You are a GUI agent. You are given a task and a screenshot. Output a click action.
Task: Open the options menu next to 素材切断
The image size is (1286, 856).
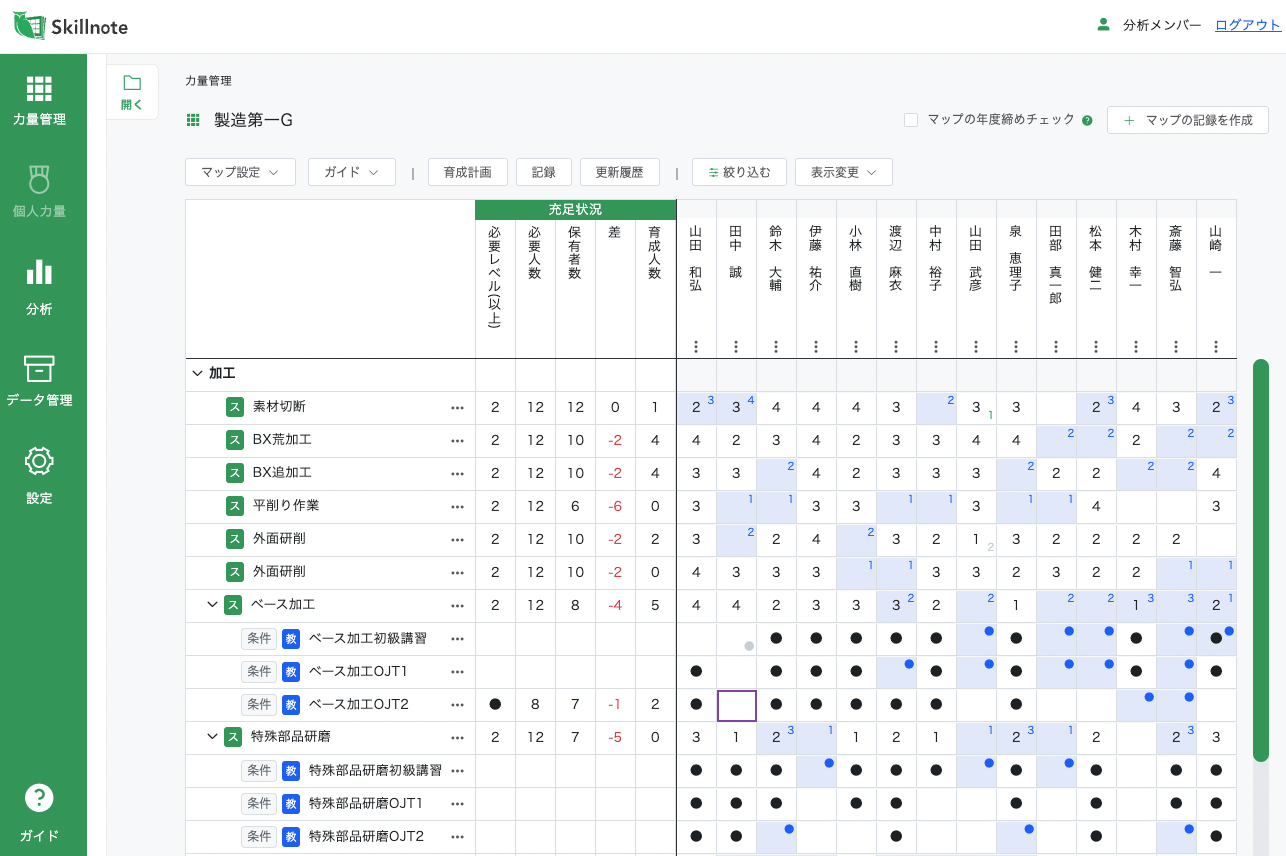click(x=458, y=407)
